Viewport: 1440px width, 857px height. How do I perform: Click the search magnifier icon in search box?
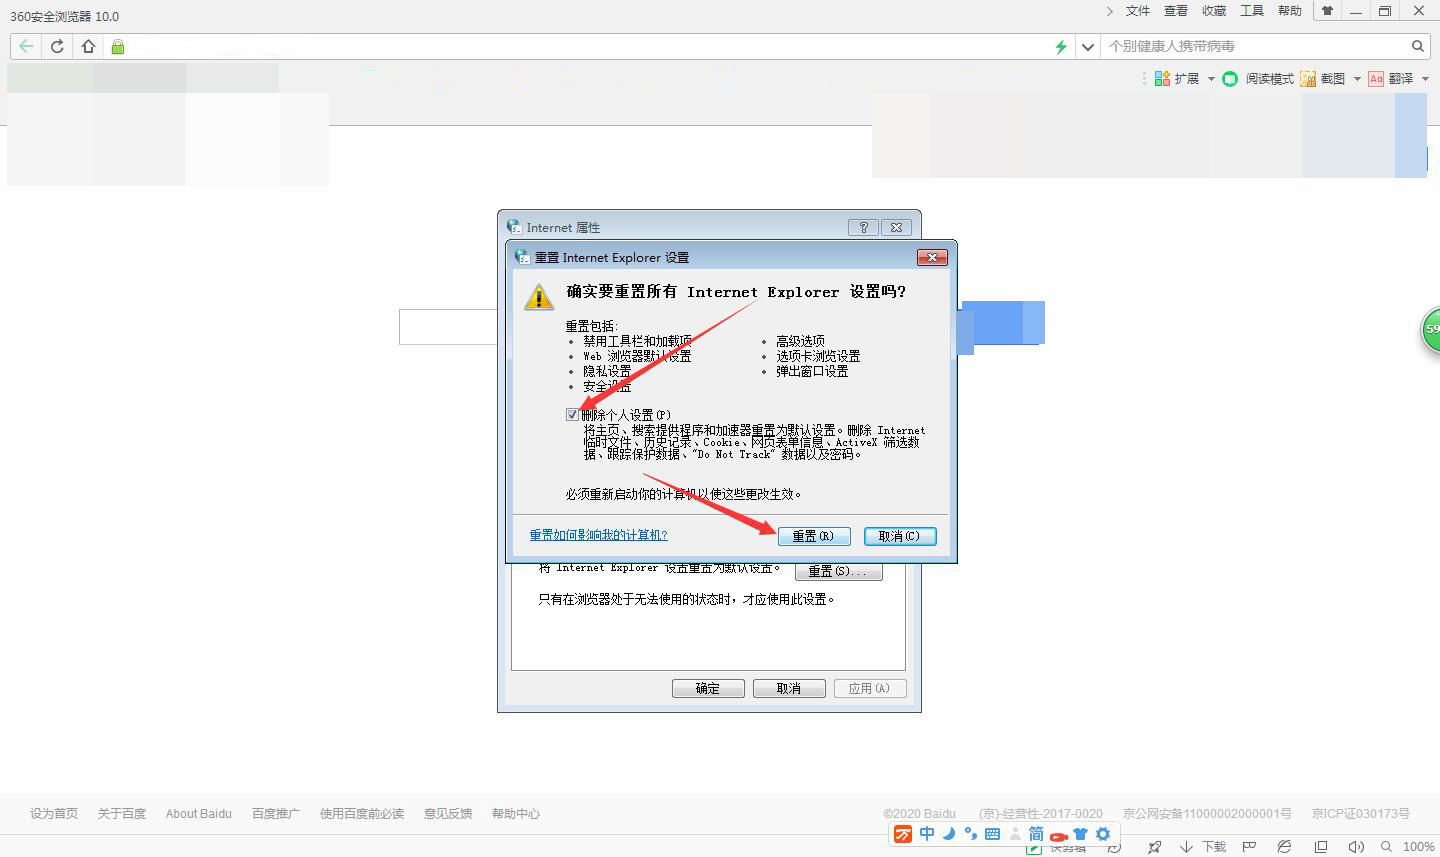pyautogui.click(x=1417, y=46)
